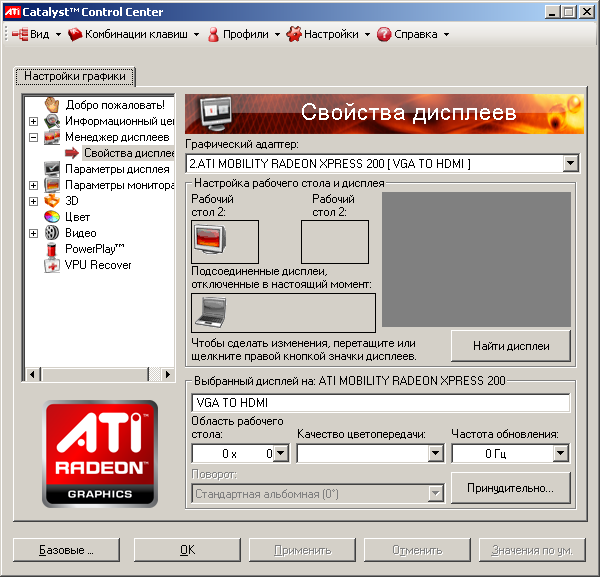This screenshot has height=577, width=600.
Task: Select Добро пожаловать! in the tree
Action: tap(115, 105)
